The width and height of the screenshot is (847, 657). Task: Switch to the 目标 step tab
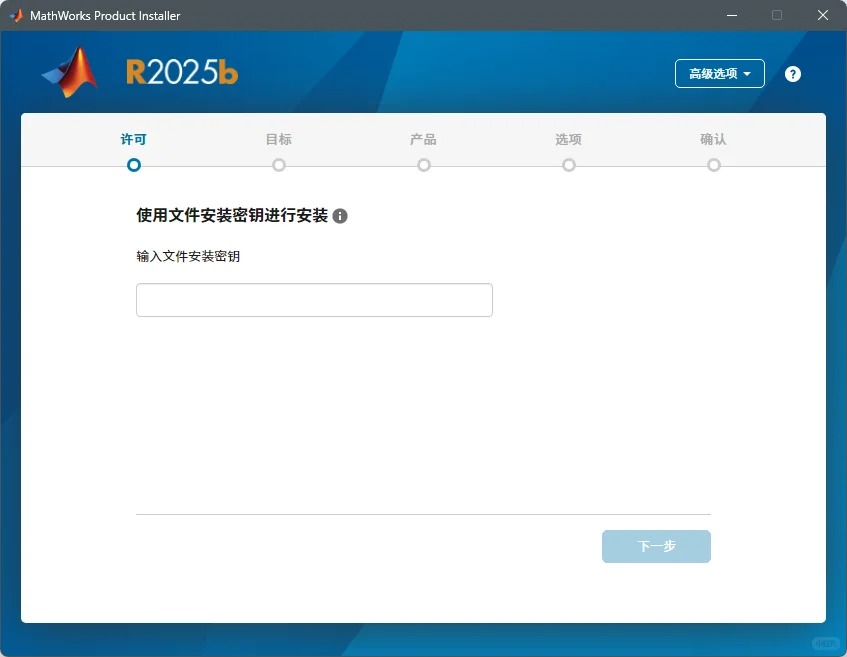tap(278, 140)
